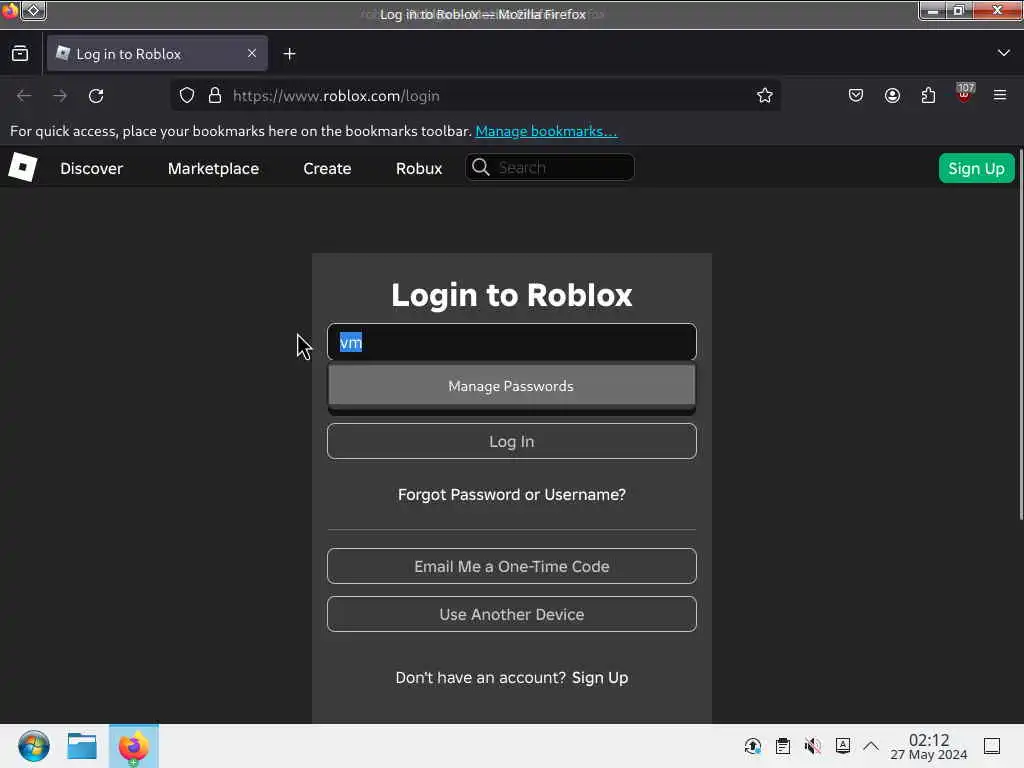Viewport: 1024px width, 768px height.
Task: Go back using the back arrow
Action: click(x=24, y=96)
